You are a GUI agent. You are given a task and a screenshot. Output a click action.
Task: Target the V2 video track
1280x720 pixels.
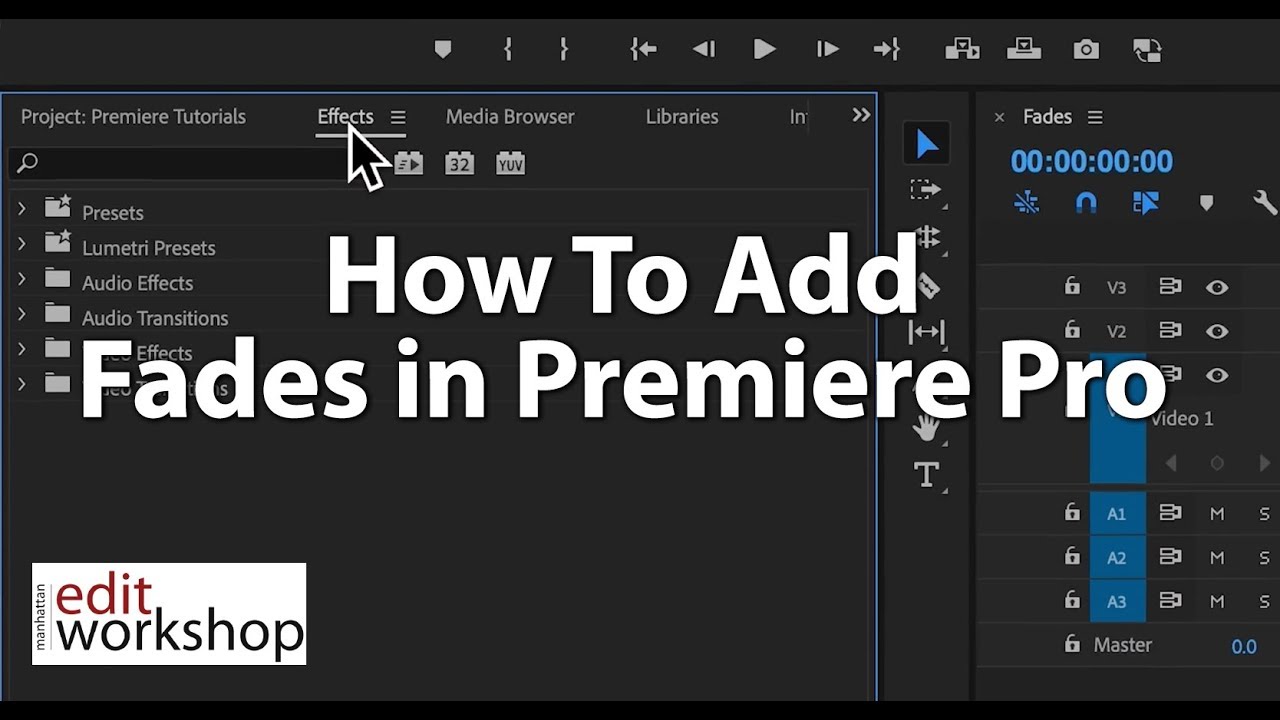point(1117,331)
